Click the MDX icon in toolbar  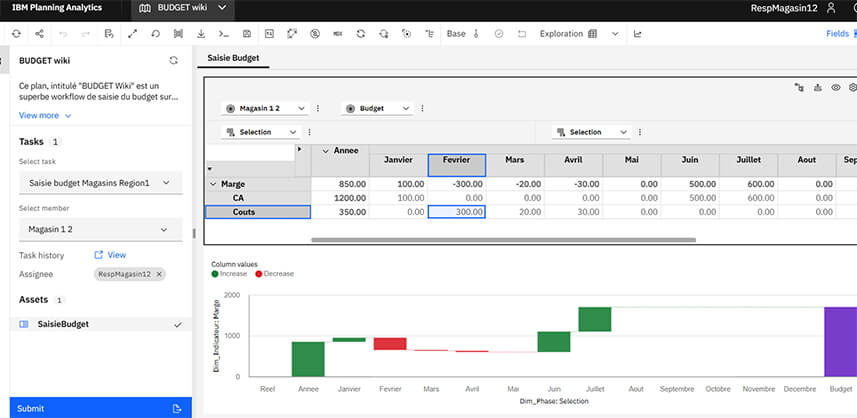coord(338,34)
